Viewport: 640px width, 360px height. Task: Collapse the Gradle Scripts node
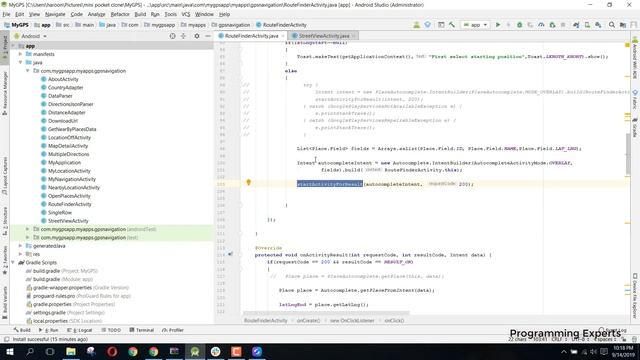(x=13, y=262)
